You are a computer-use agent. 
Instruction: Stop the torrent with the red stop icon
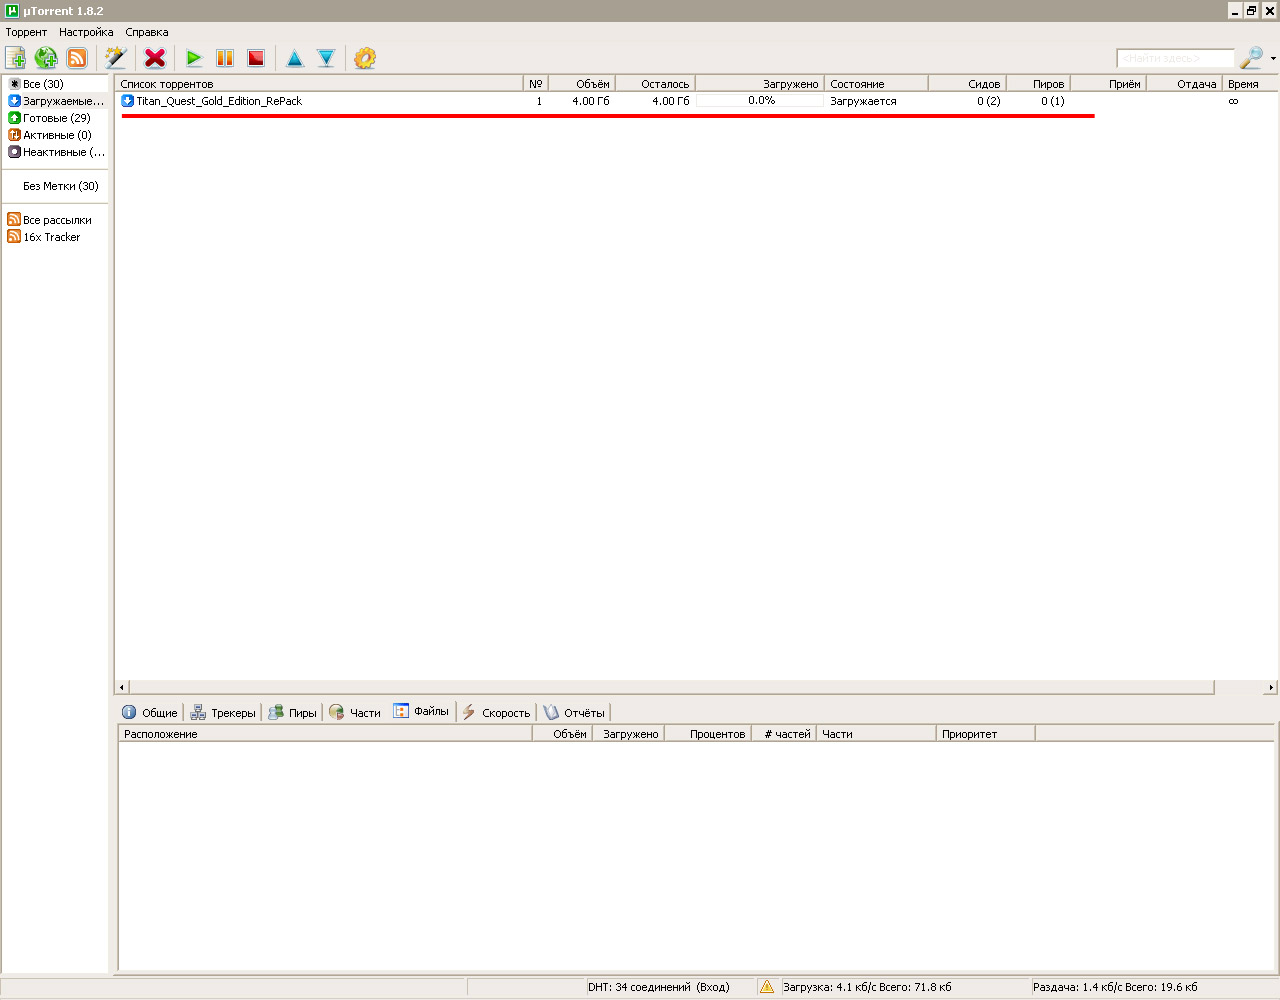256,58
